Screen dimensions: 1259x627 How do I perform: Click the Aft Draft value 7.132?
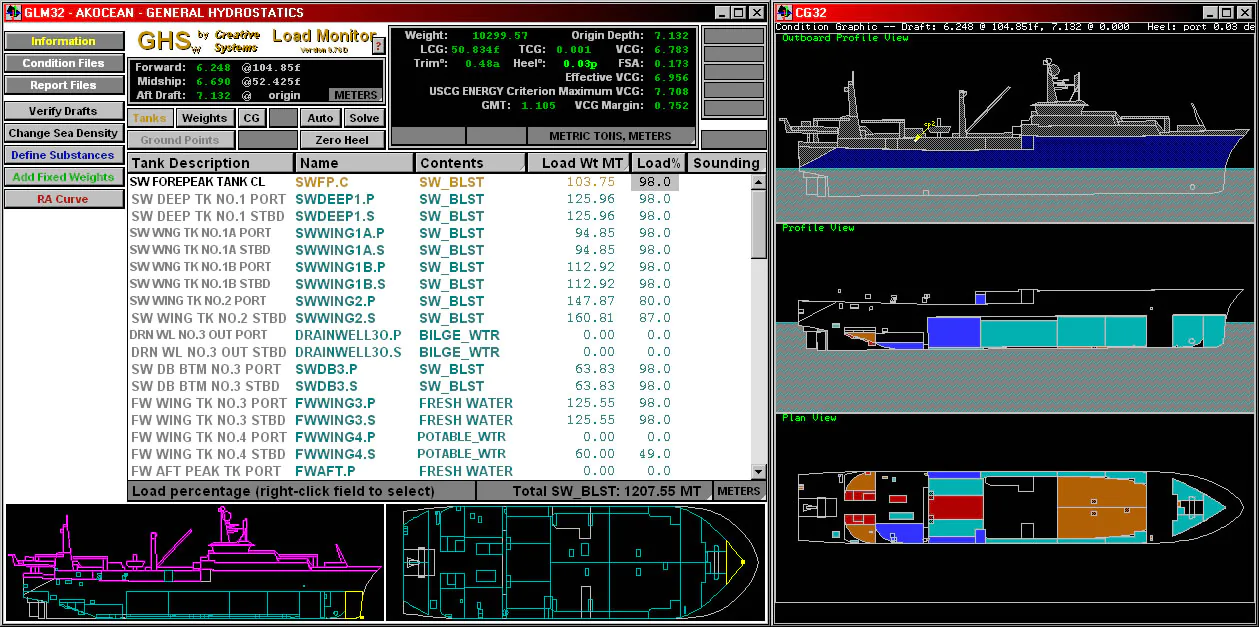pyautogui.click(x=213, y=95)
